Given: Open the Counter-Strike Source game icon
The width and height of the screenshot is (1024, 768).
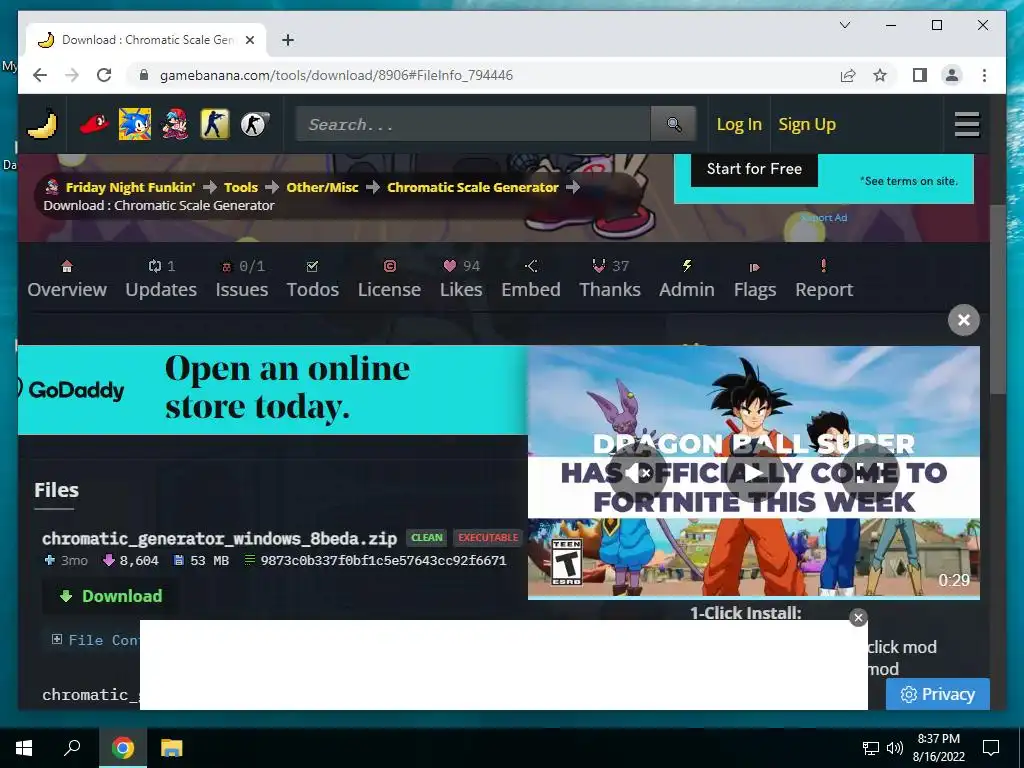Looking at the screenshot, I should coord(254,123).
